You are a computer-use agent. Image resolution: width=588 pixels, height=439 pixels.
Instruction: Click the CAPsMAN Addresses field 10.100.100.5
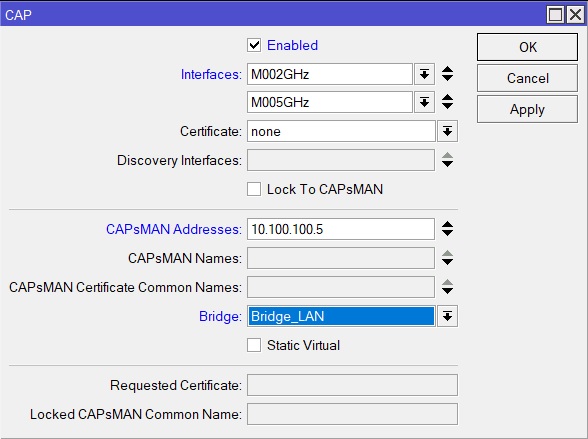(341, 229)
